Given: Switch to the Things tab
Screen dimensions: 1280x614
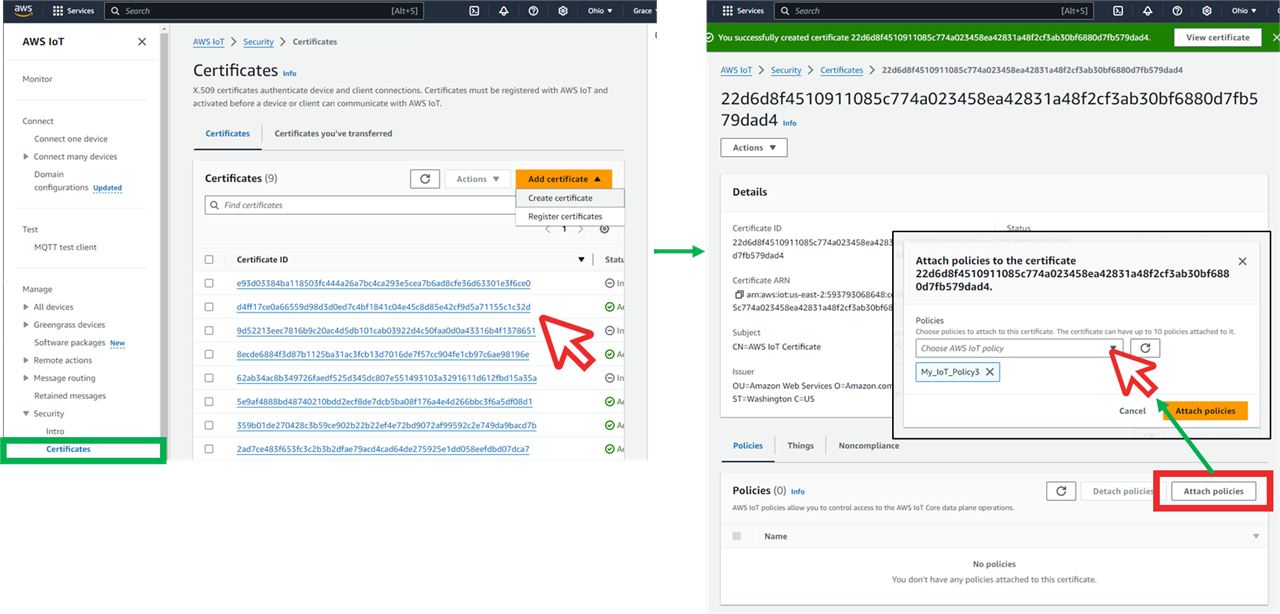Looking at the screenshot, I should coord(800,446).
